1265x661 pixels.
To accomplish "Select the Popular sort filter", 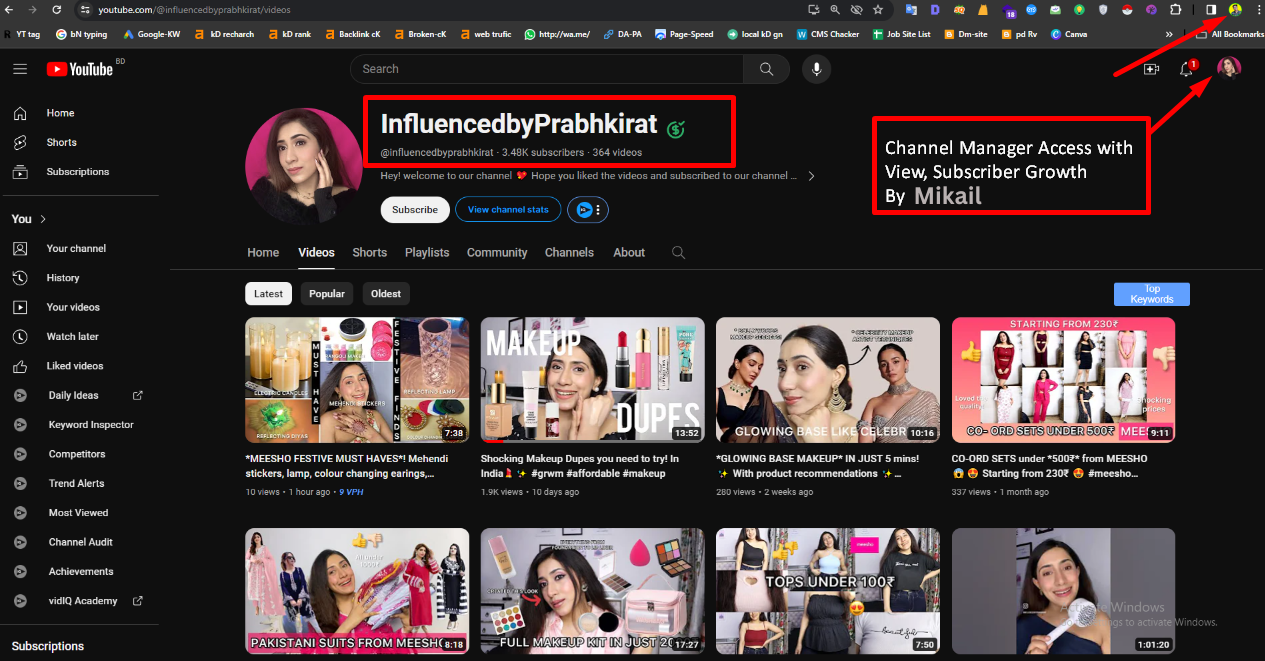I will pos(327,294).
